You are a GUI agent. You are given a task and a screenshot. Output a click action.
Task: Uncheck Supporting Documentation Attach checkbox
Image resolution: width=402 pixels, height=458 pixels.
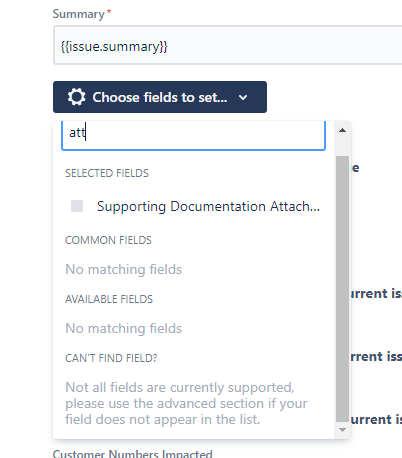77,206
